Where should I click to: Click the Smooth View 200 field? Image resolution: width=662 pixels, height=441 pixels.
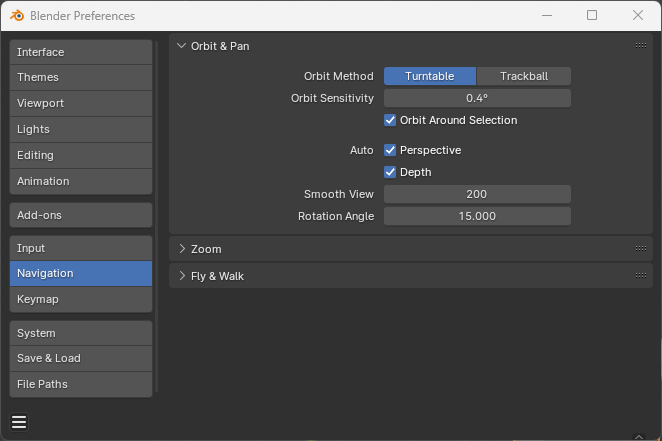pos(477,194)
